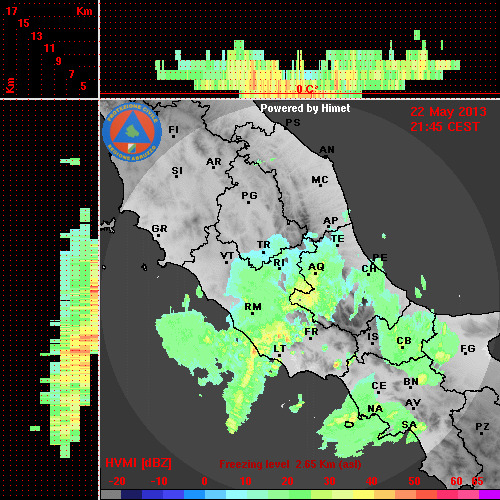Image resolution: width=500 pixels, height=500 pixels.
Task: Click the Powered by Himet text
Action: coord(305,108)
